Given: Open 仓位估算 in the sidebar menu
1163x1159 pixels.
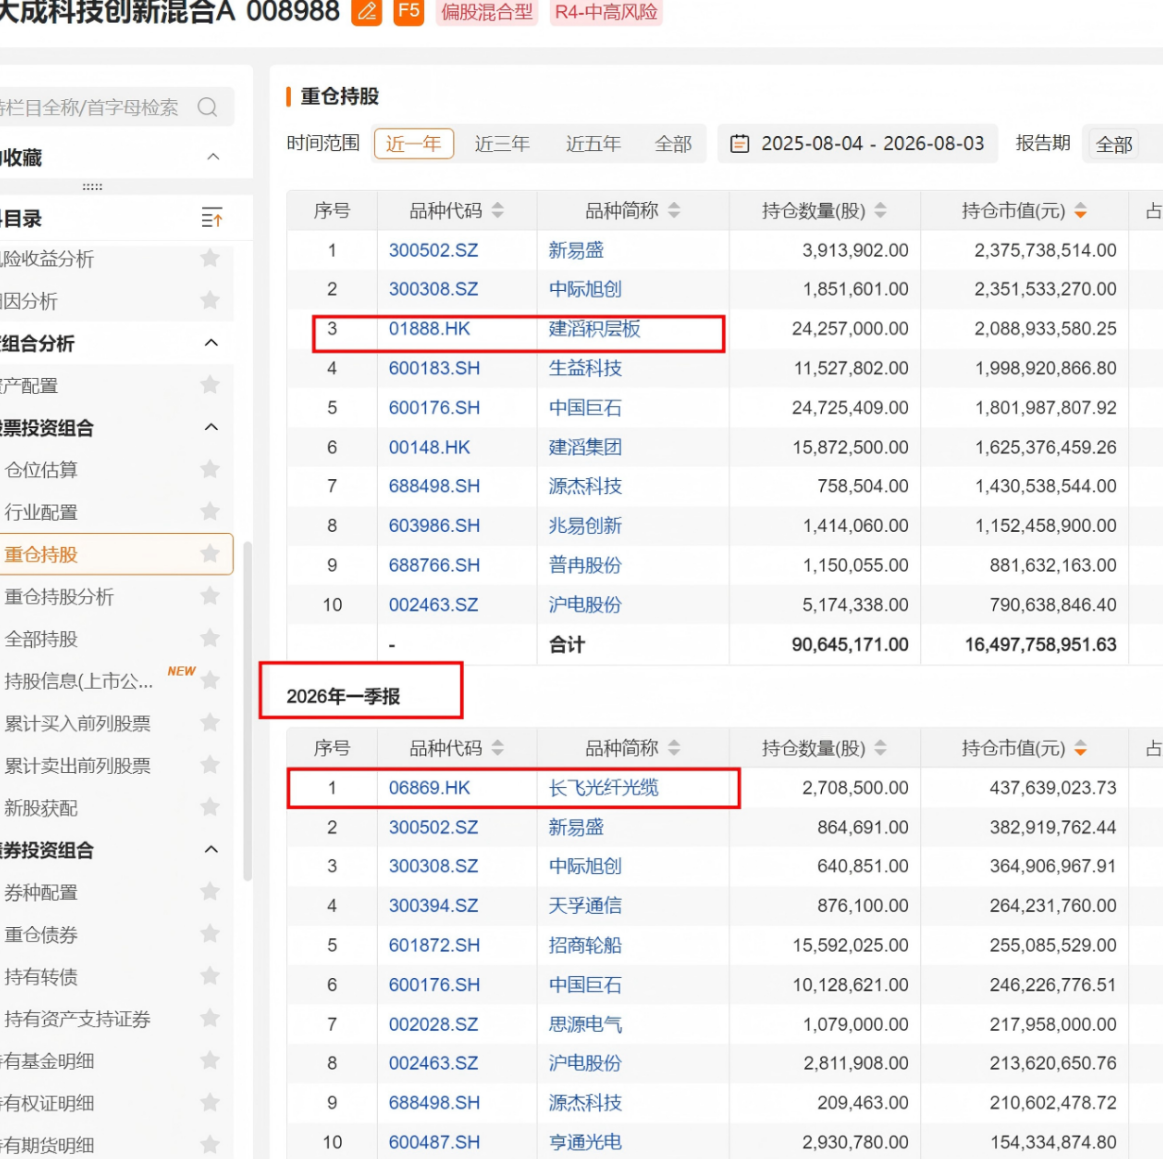Looking at the screenshot, I should 41,469.
